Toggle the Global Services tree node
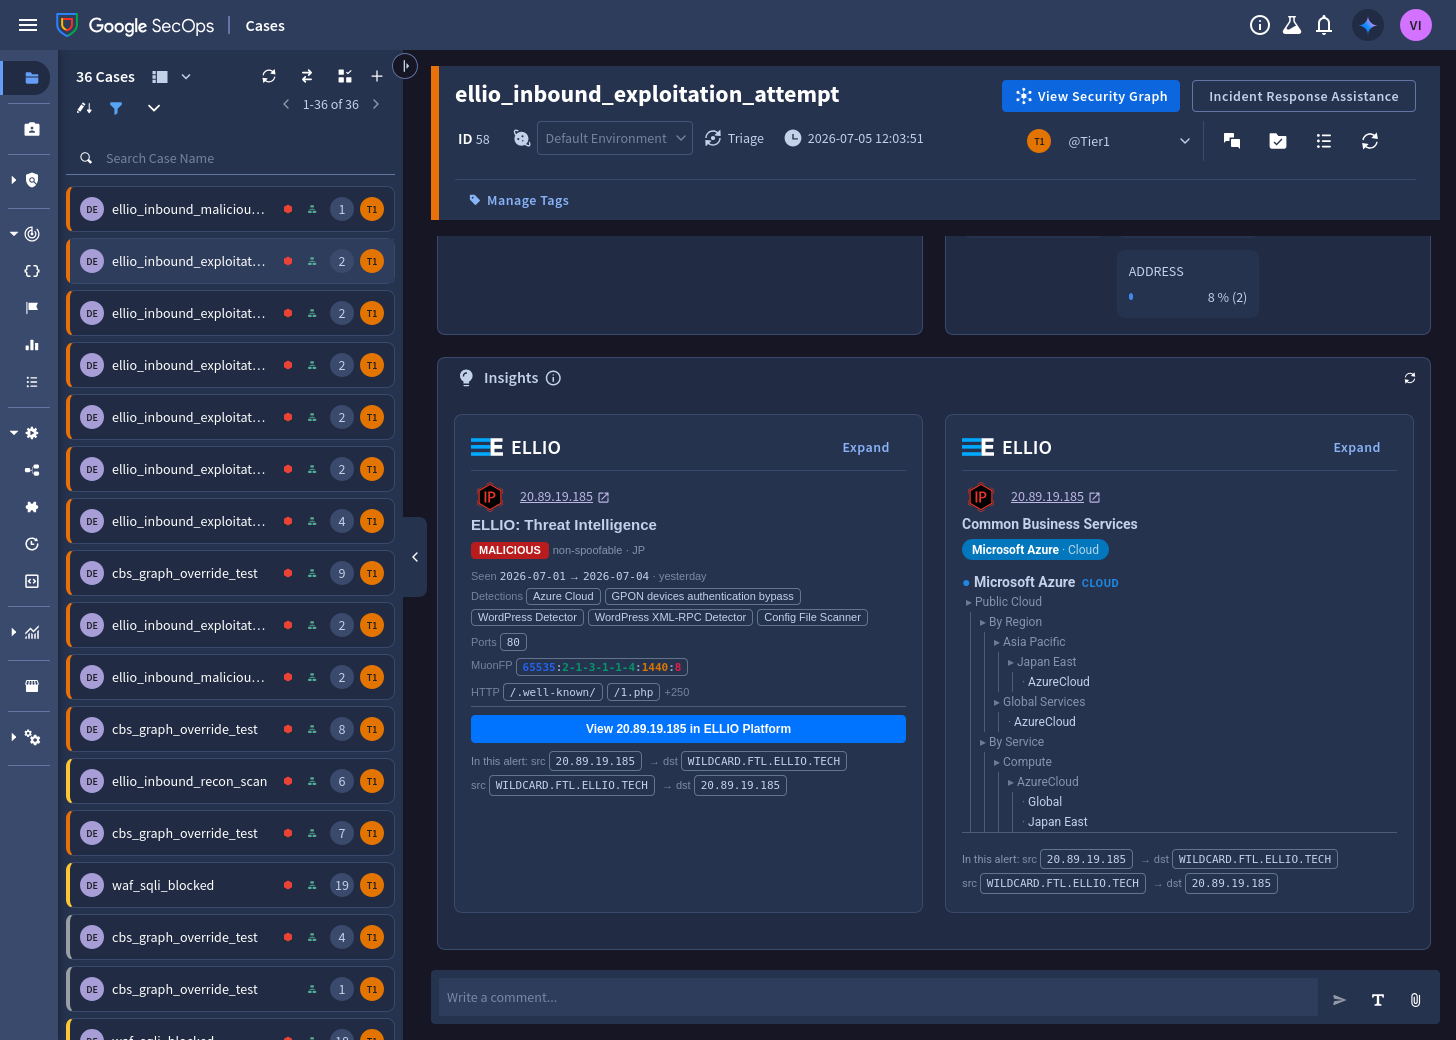The image size is (1456, 1040). pyautogui.click(x=996, y=702)
